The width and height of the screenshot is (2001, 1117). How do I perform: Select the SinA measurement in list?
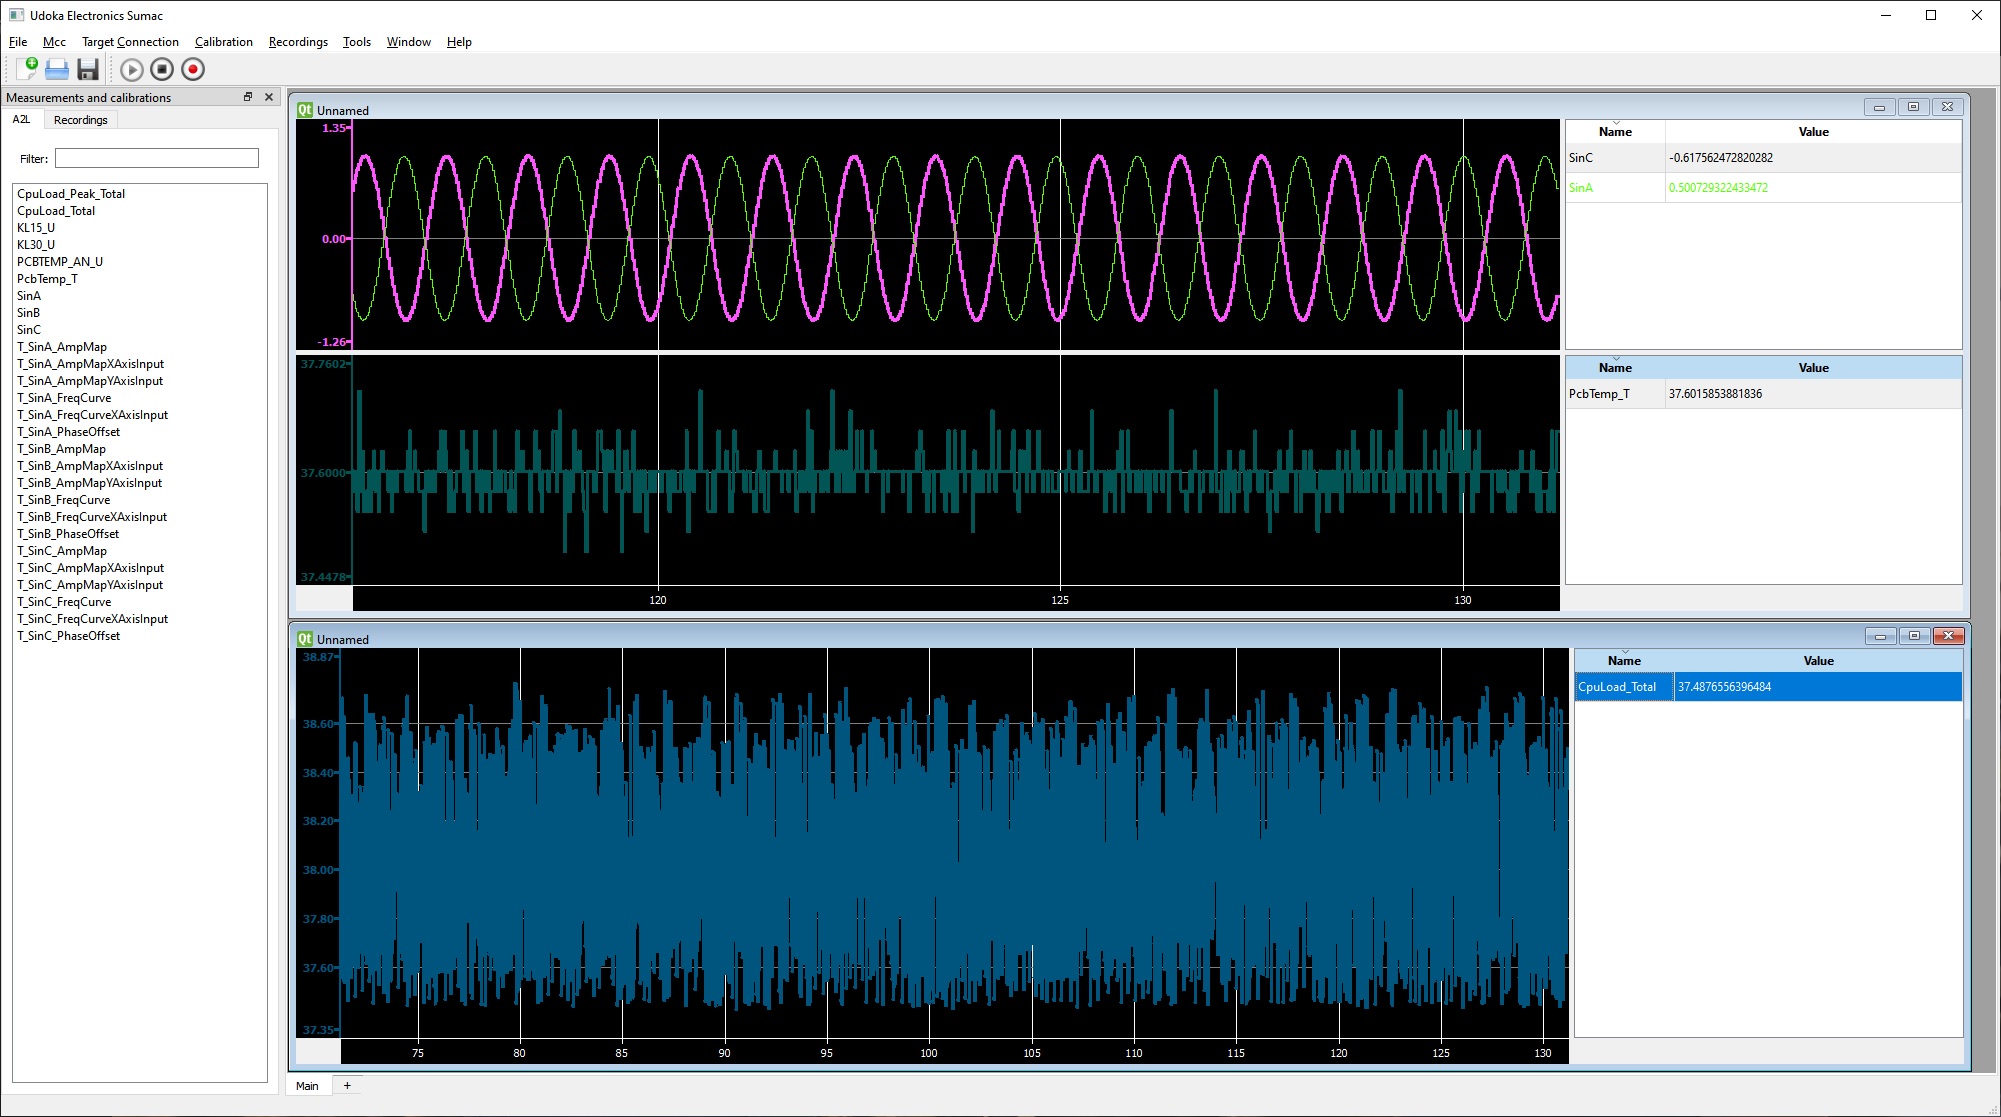(x=29, y=295)
